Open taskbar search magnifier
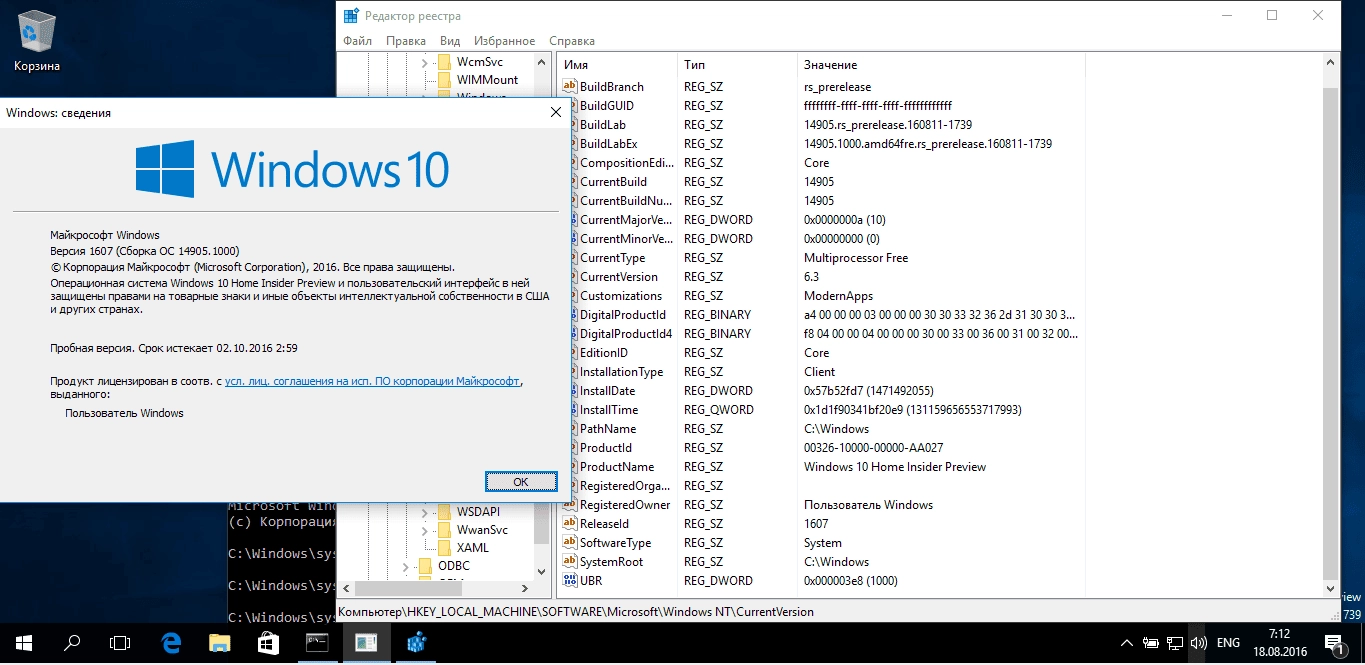This screenshot has height=665, width=1365. 72,643
